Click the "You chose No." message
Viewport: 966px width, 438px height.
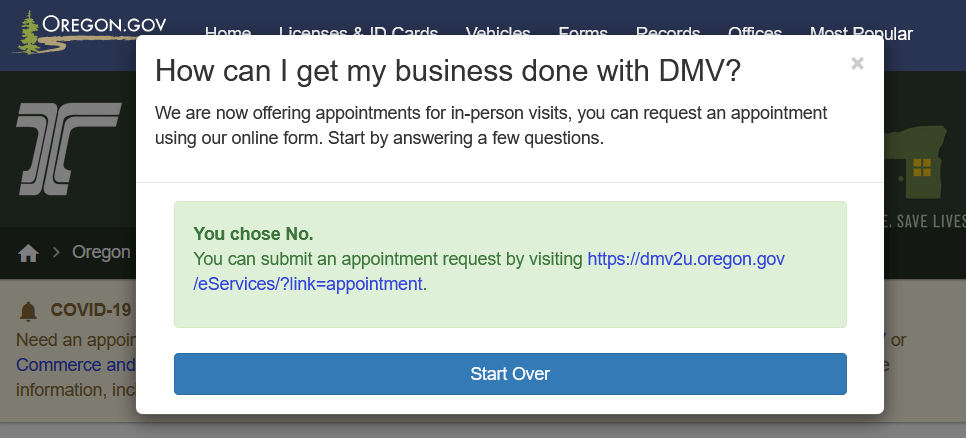pyautogui.click(x=253, y=234)
